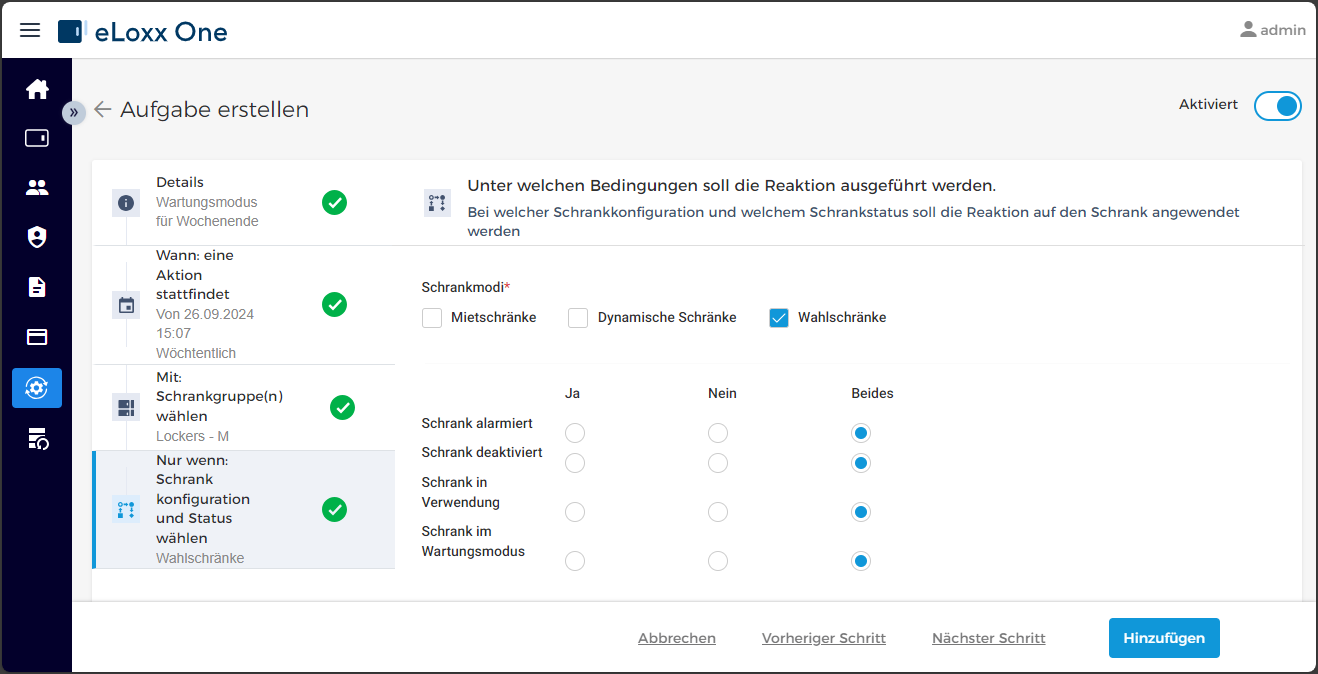The width and height of the screenshot is (1318, 674).
Task: Open the admin user account
Action: click(1272, 30)
